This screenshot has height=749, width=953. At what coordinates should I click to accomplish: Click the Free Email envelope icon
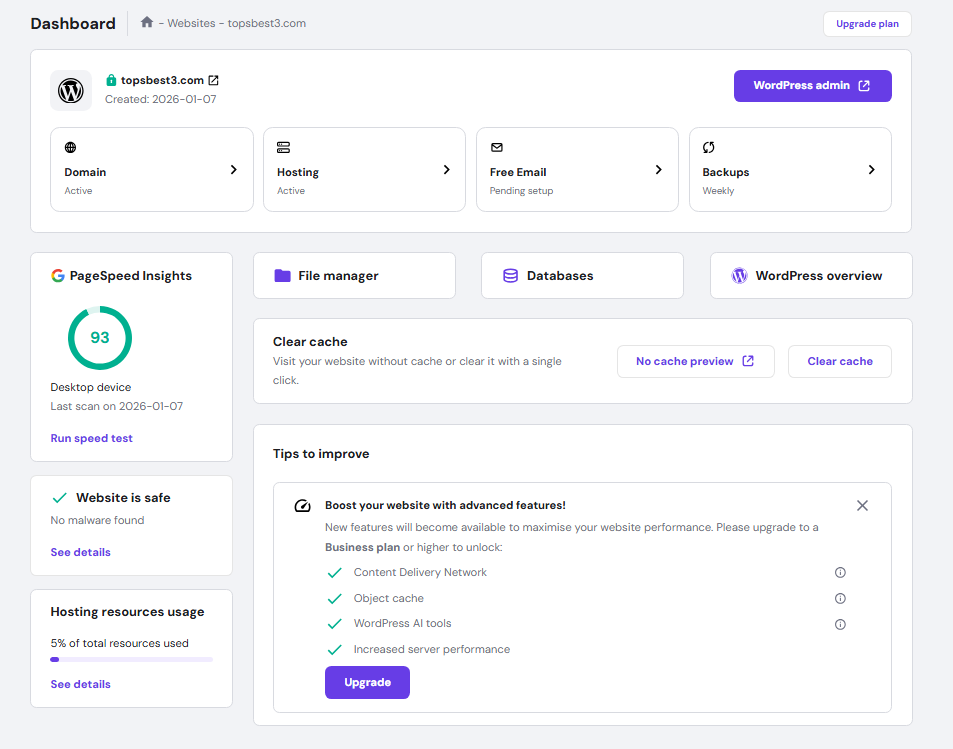[x=495, y=147]
